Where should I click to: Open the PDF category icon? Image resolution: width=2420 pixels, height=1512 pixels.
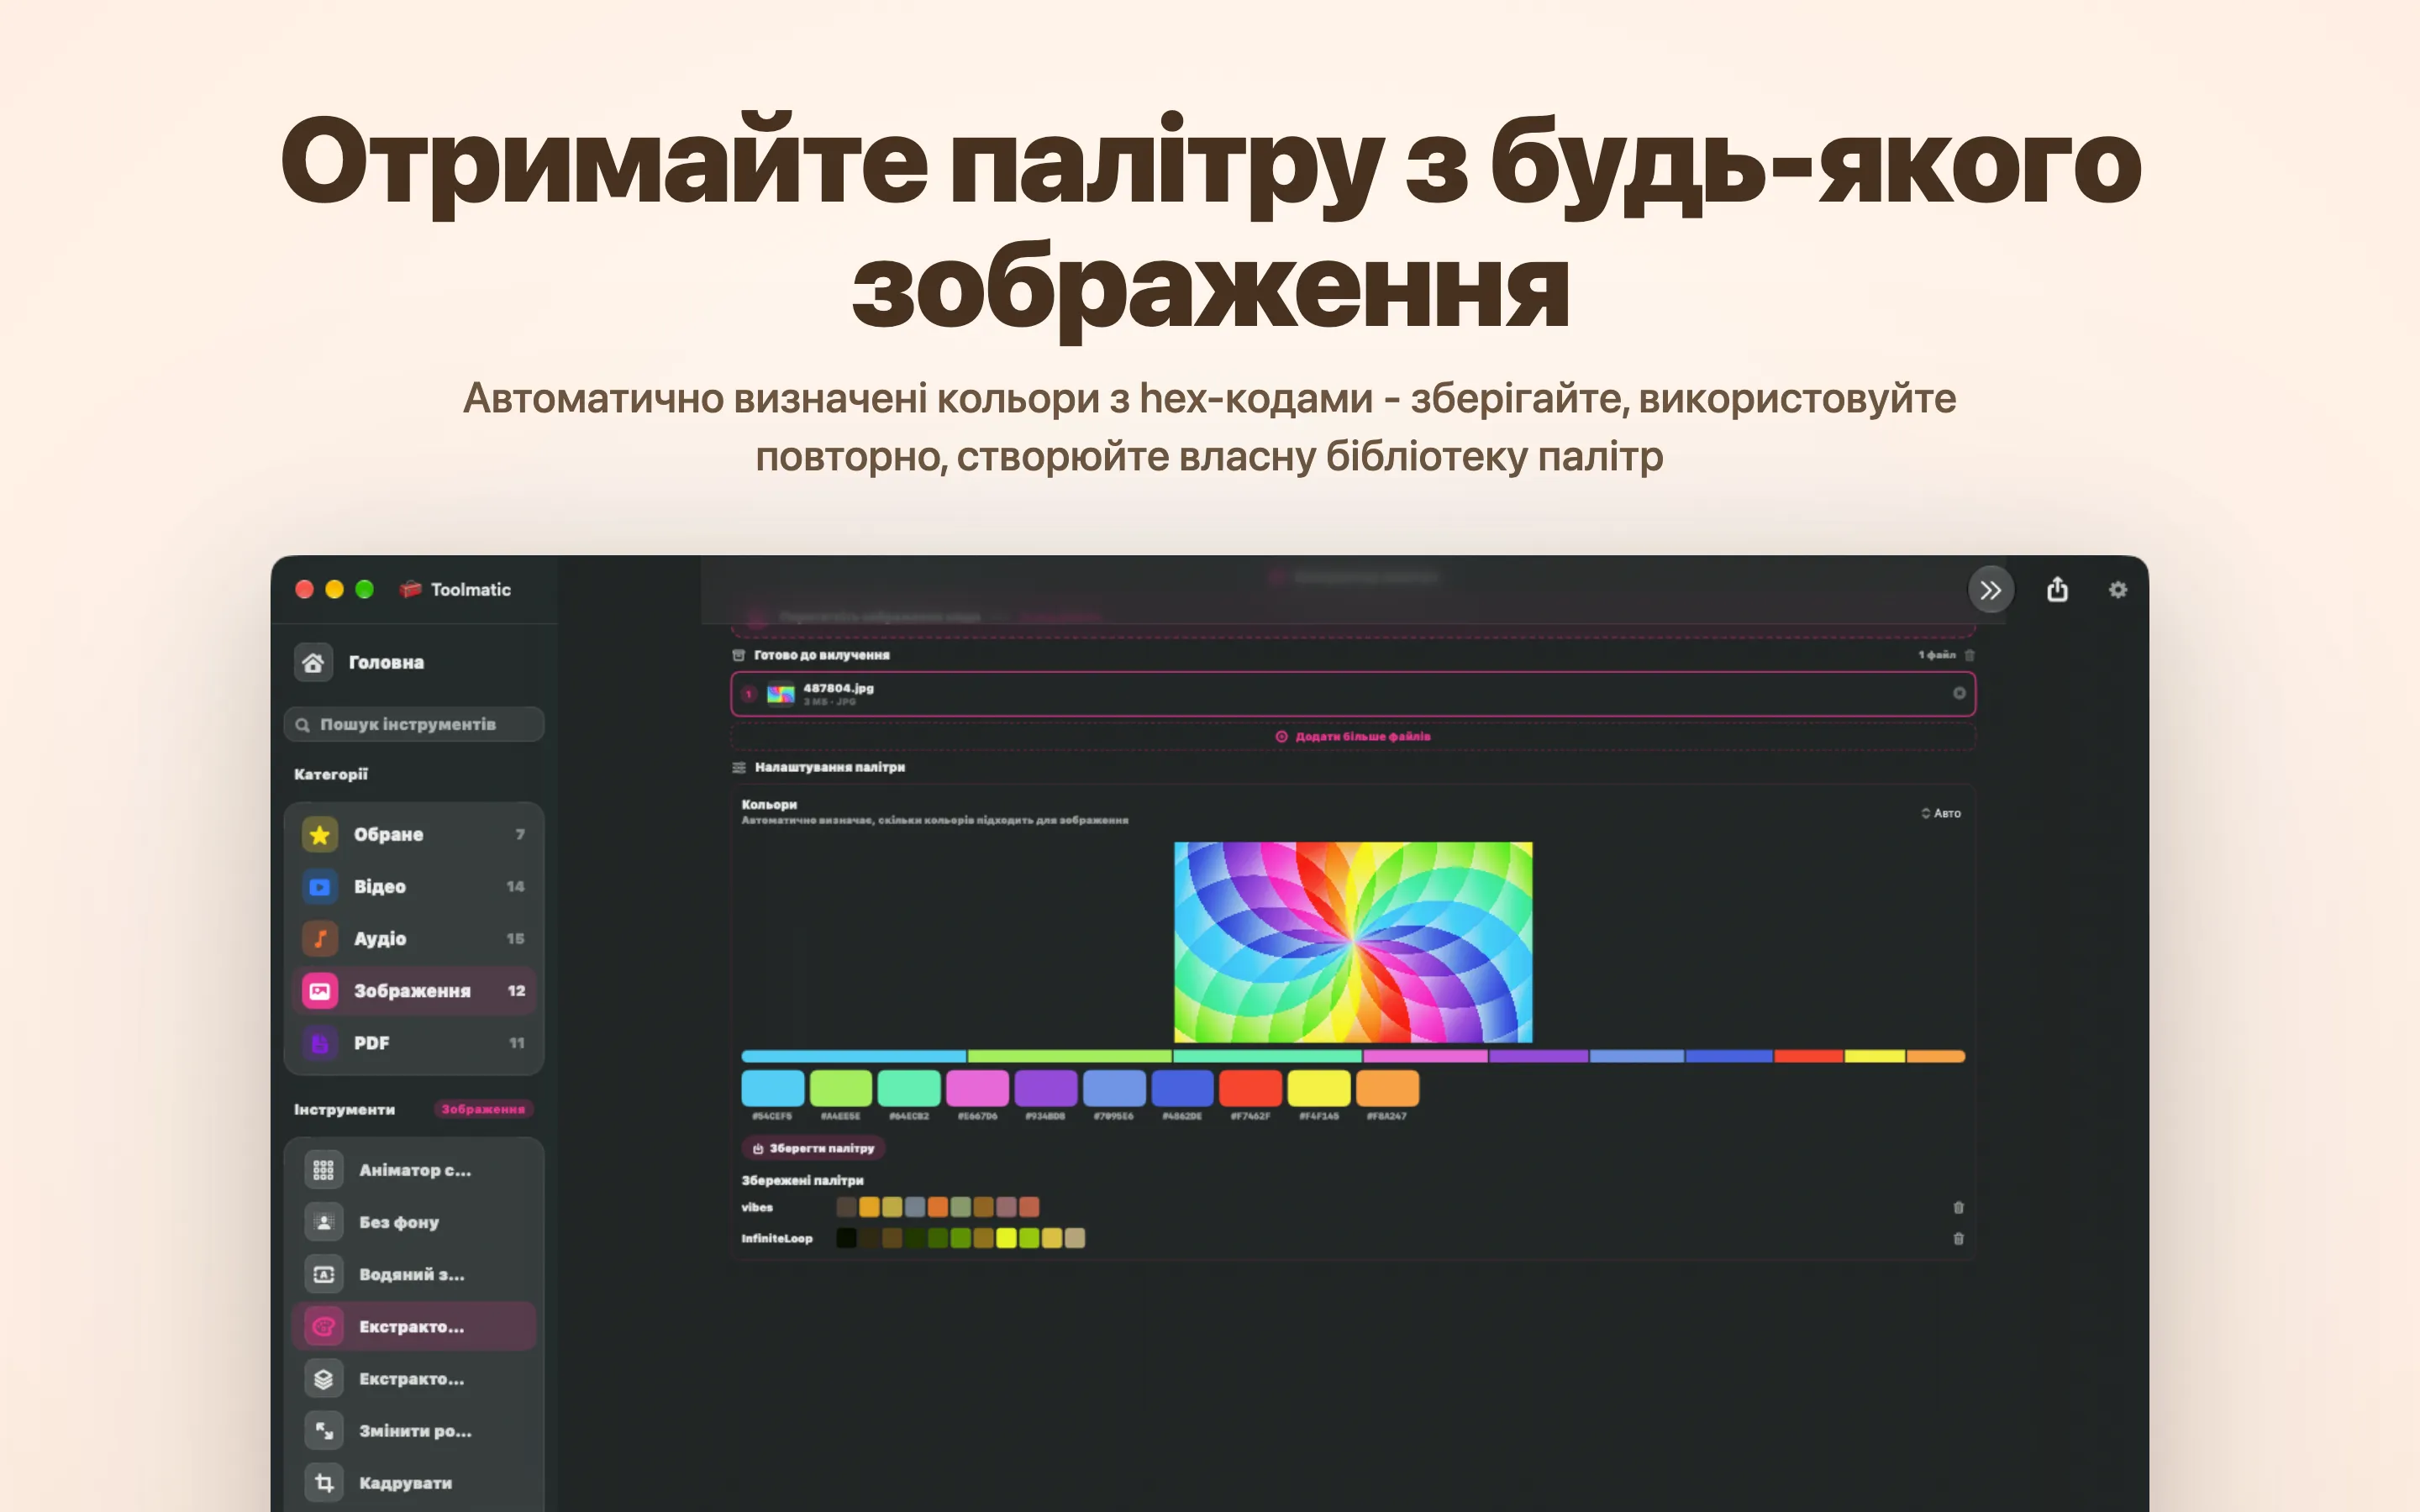point(320,1043)
